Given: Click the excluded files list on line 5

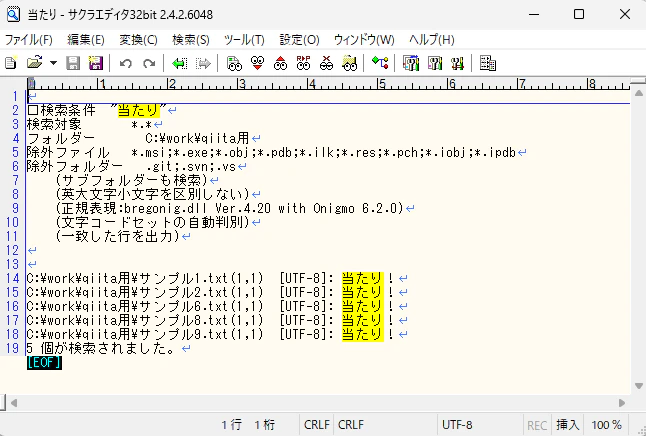Looking at the screenshot, I should pos(323,152).
